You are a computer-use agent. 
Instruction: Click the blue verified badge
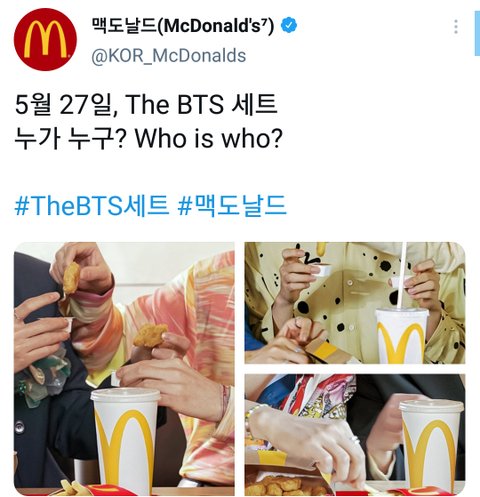tap(289, 26)
